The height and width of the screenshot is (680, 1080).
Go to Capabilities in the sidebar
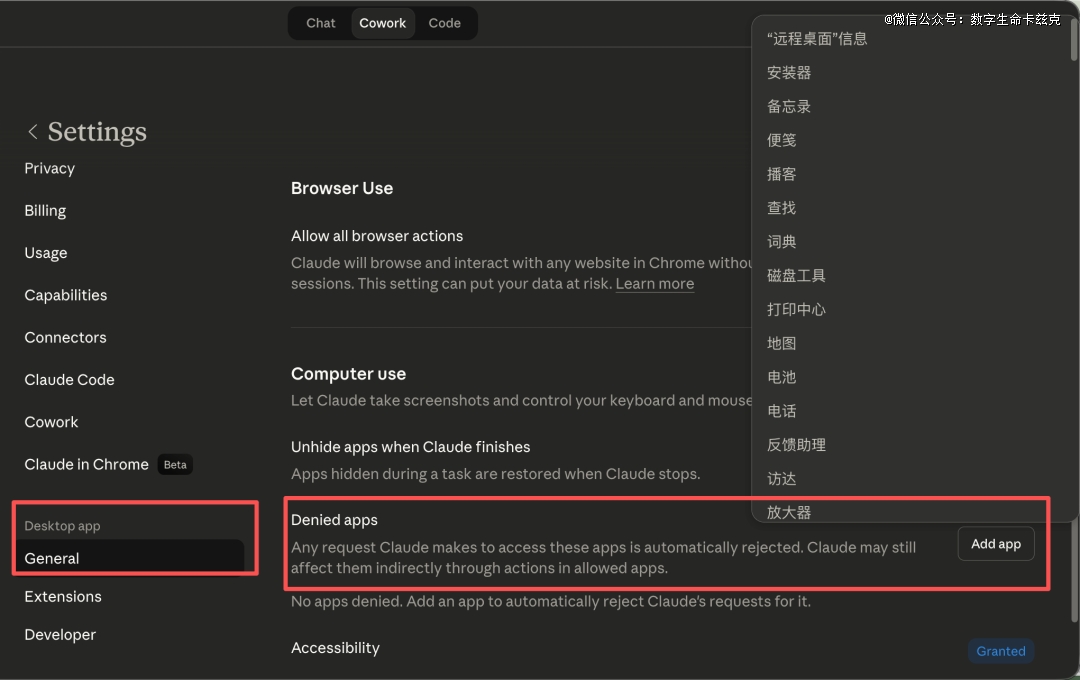click(66, 295)
